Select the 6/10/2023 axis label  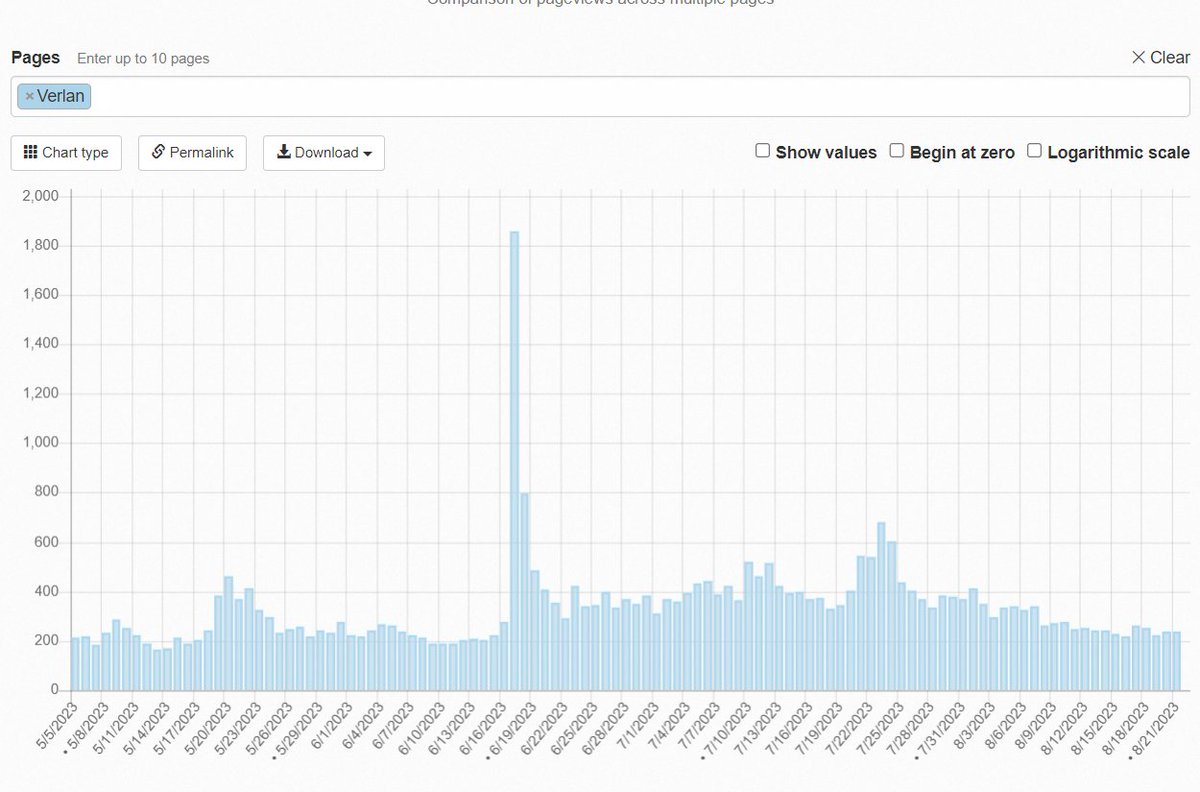point(421,728)
